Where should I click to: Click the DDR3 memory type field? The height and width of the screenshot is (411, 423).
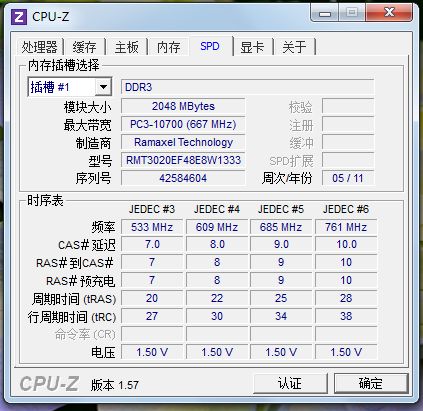point(247,87)
